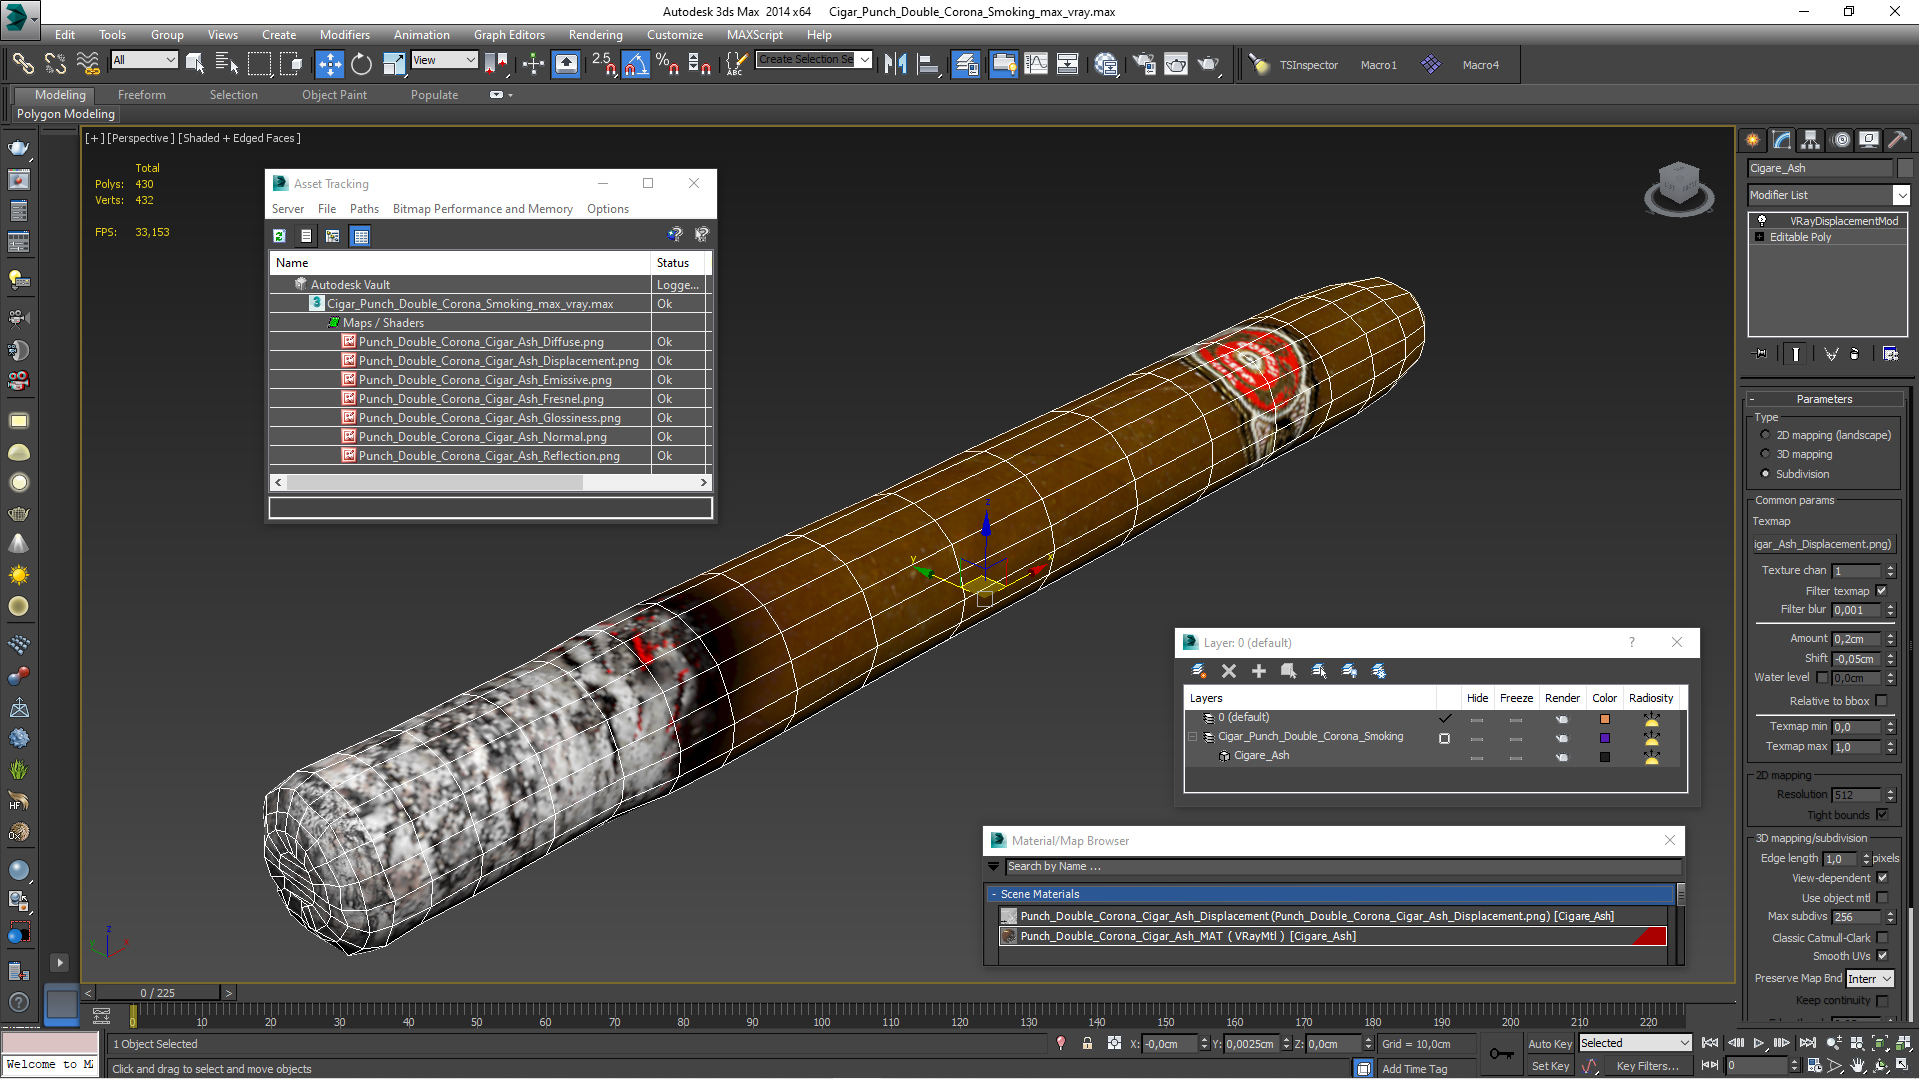Open the Create command panel tab
This screenshot has height=1080, width=1920.
1753,140
